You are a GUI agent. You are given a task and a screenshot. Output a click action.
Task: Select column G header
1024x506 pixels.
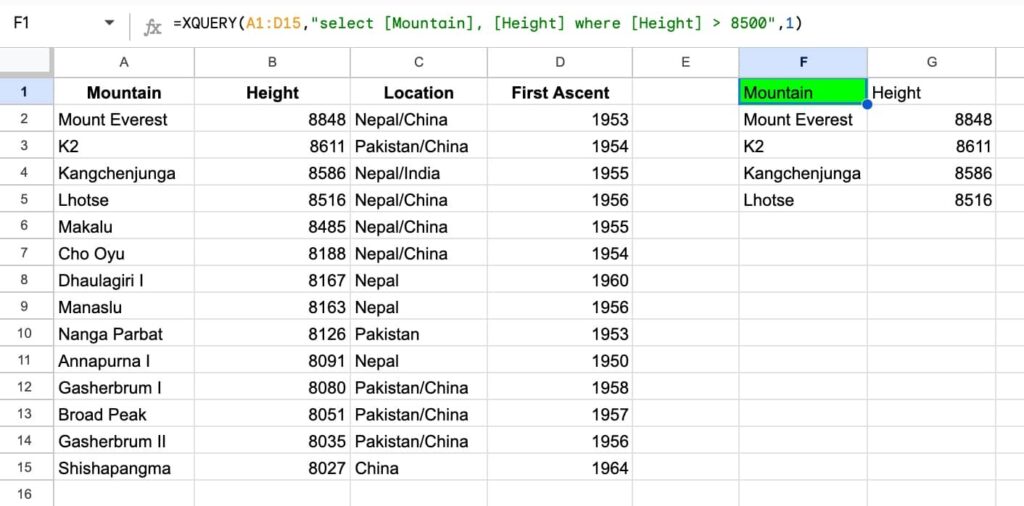(x=931, y=62)
